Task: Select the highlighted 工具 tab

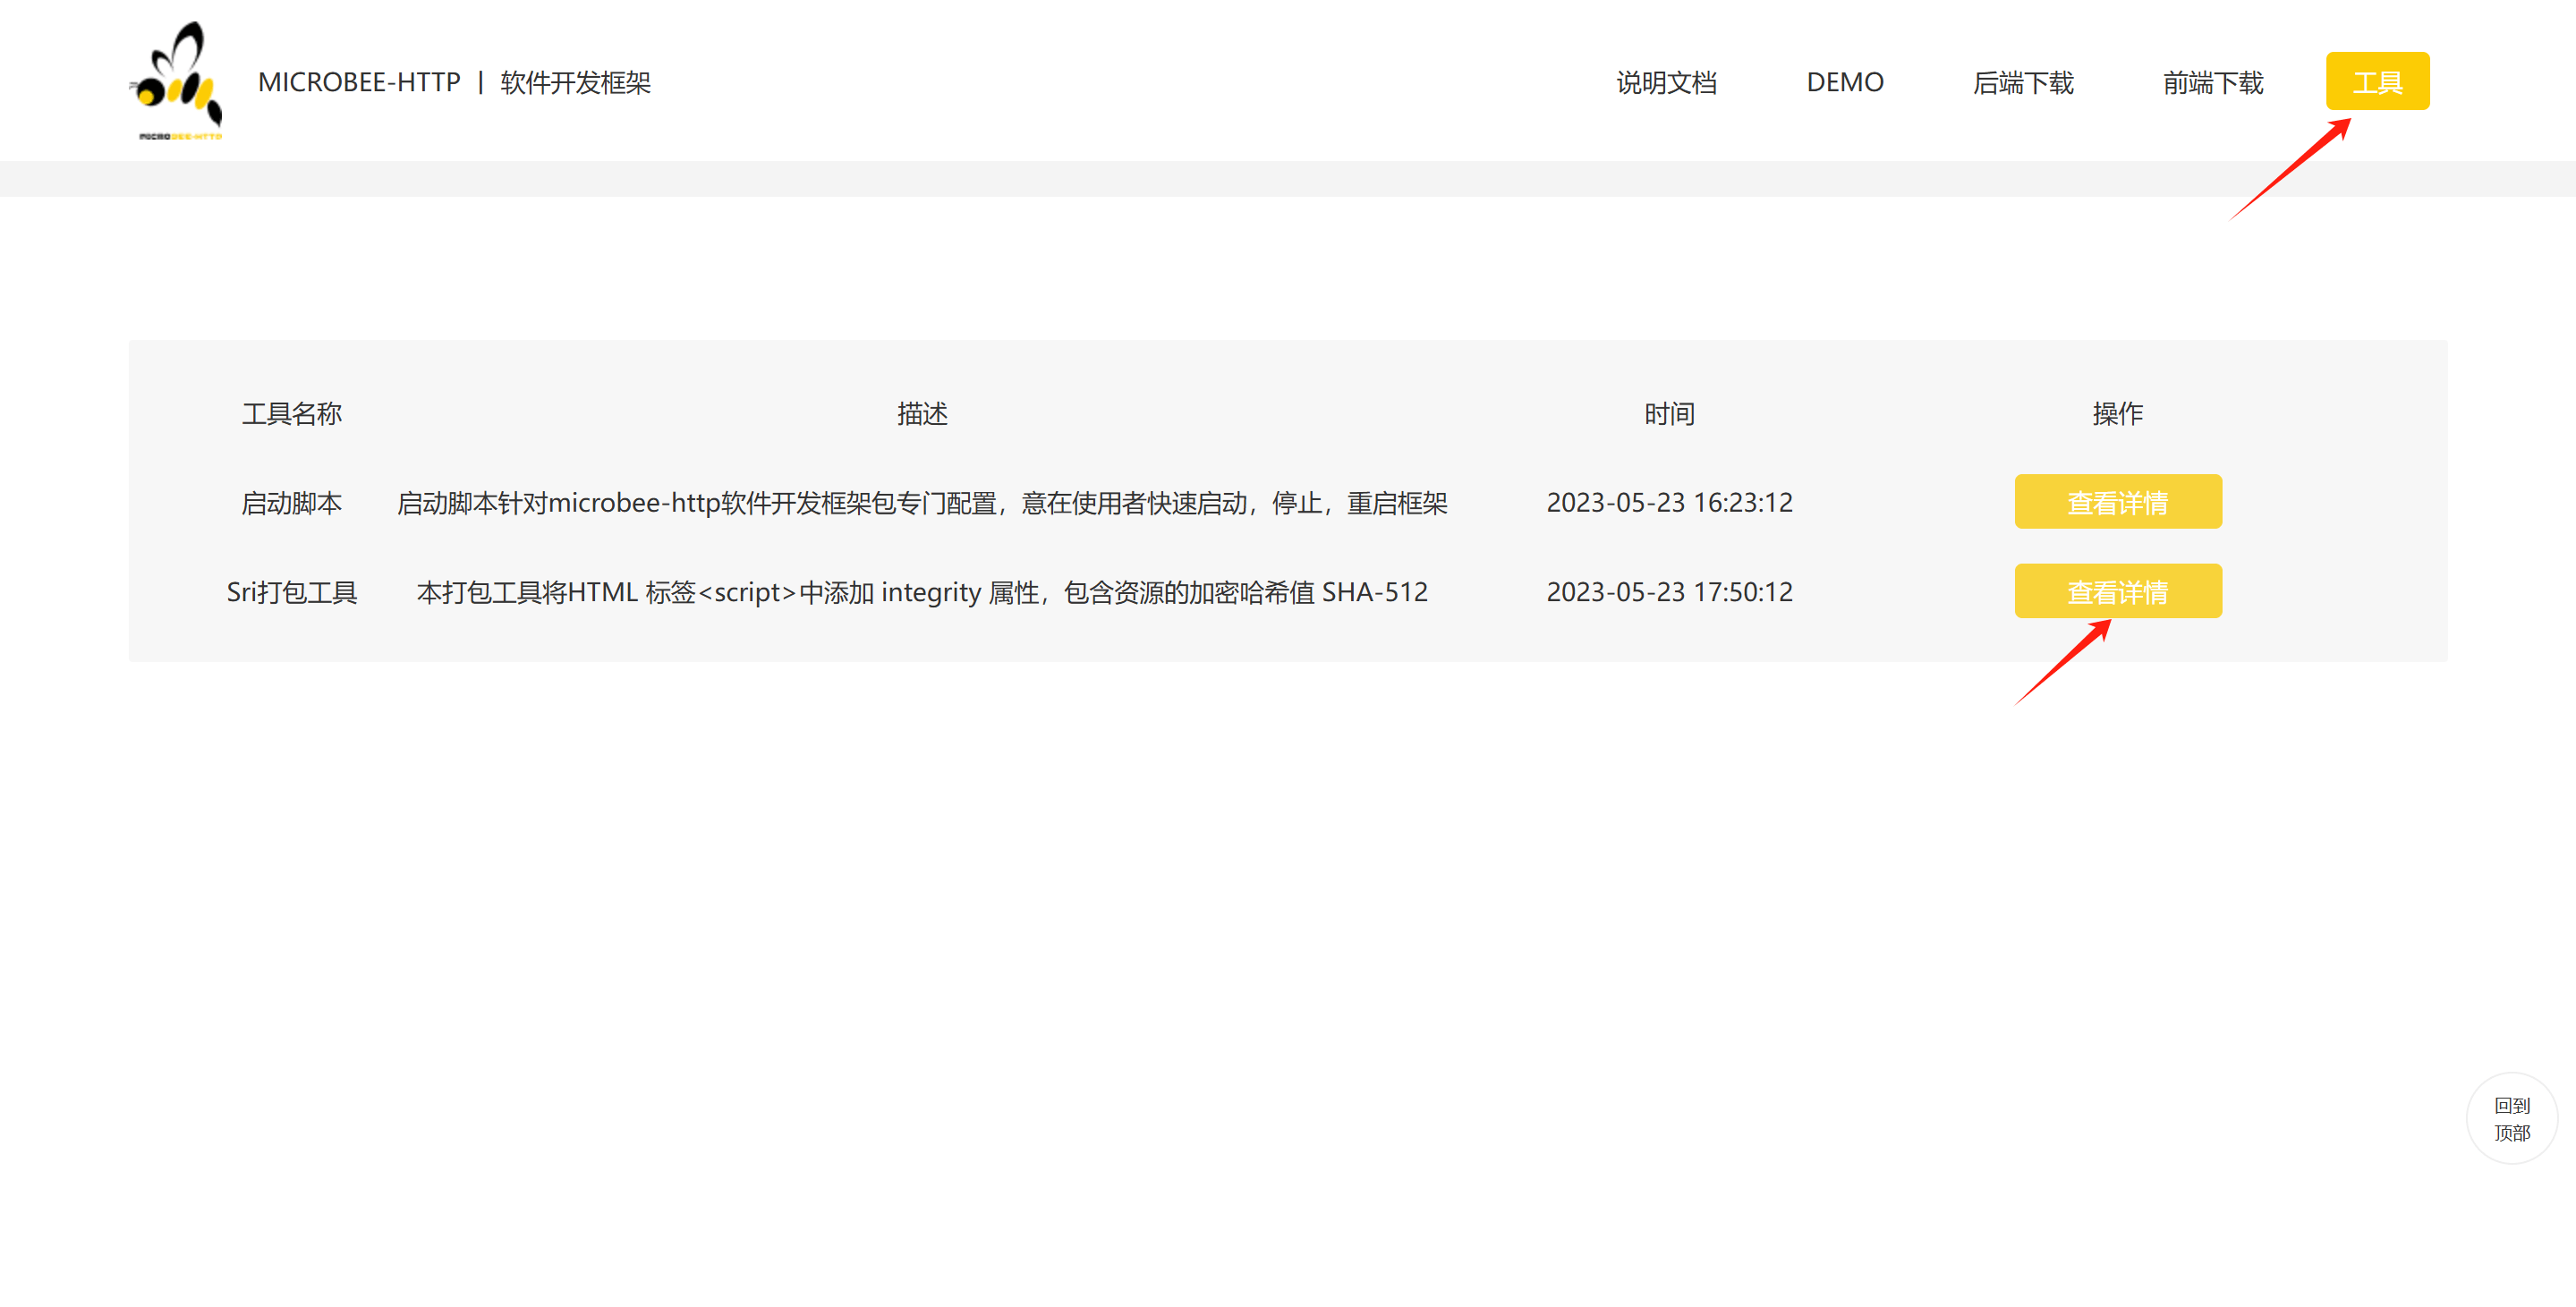Action: coord(2376,82)
